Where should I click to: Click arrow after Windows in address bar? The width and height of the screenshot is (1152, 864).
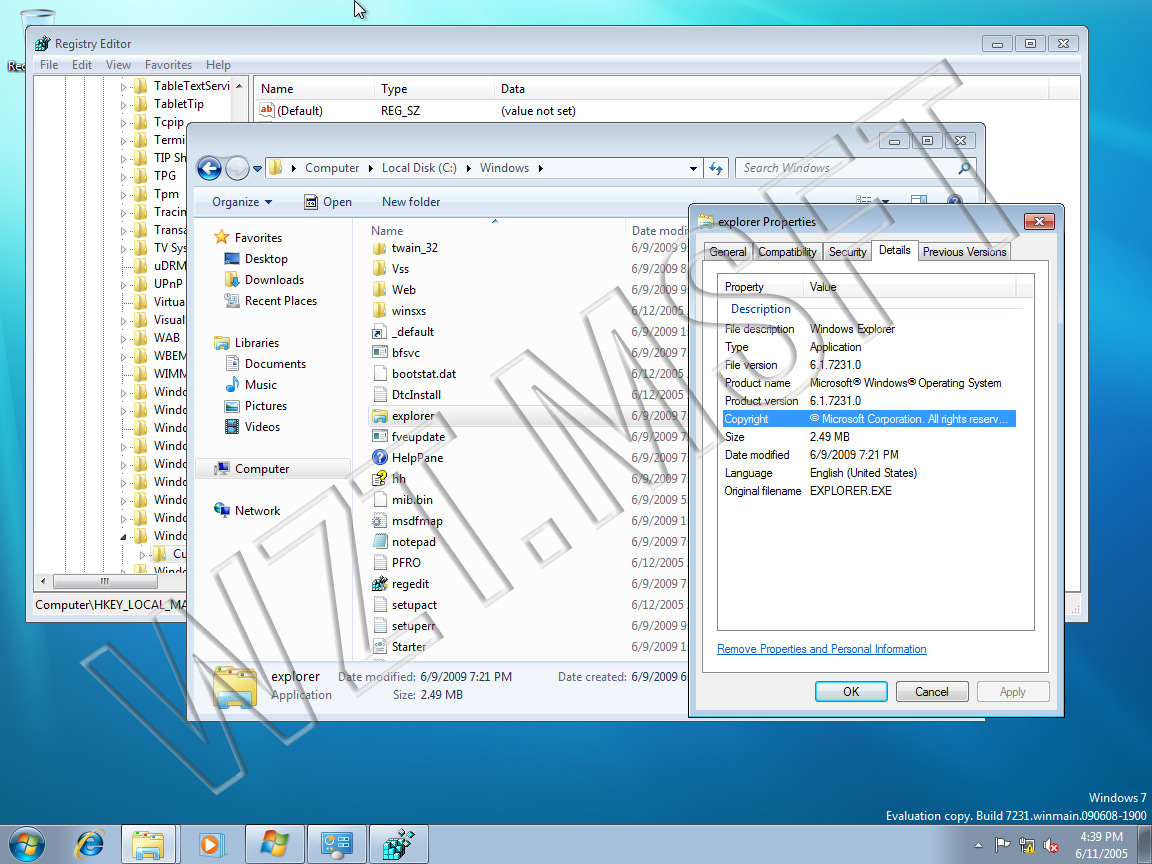(541, 168)
